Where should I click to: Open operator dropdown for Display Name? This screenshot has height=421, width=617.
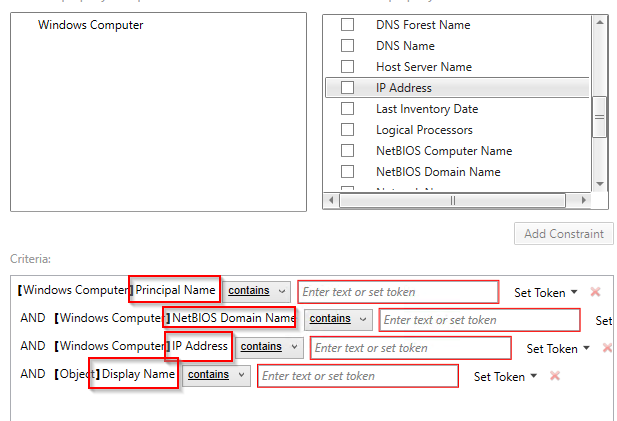[x=216, y=375]
